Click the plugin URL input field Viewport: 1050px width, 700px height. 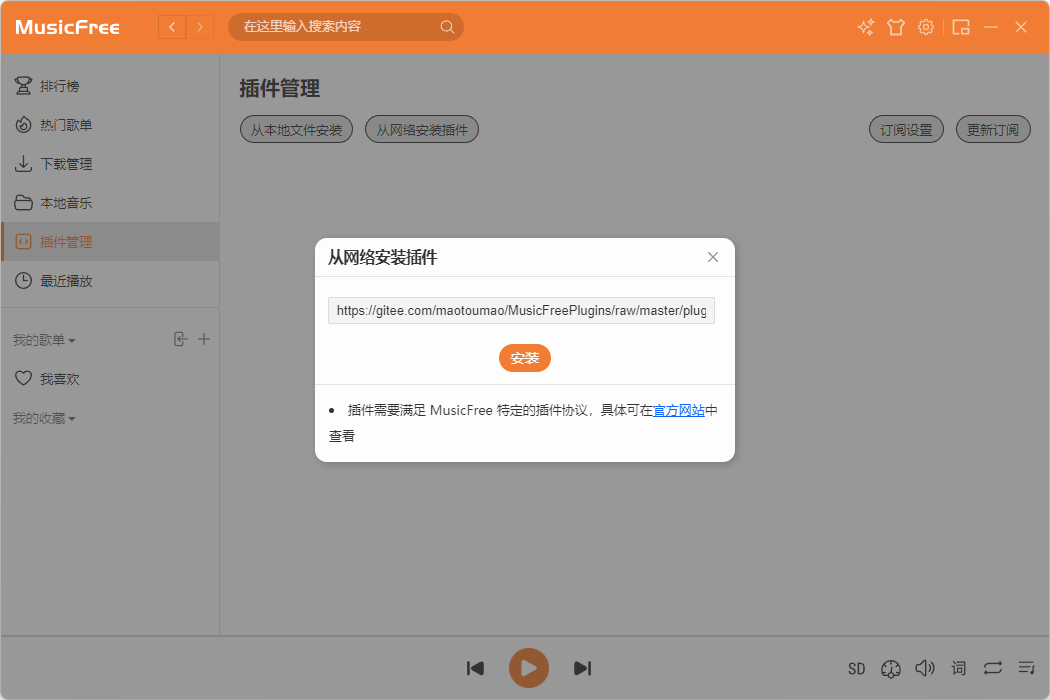coord(520,310)
